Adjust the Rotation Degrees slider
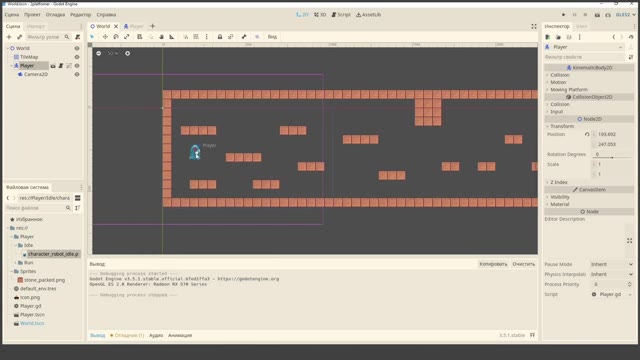This screenshot has height=360, width=640. [x=612, y=157]
